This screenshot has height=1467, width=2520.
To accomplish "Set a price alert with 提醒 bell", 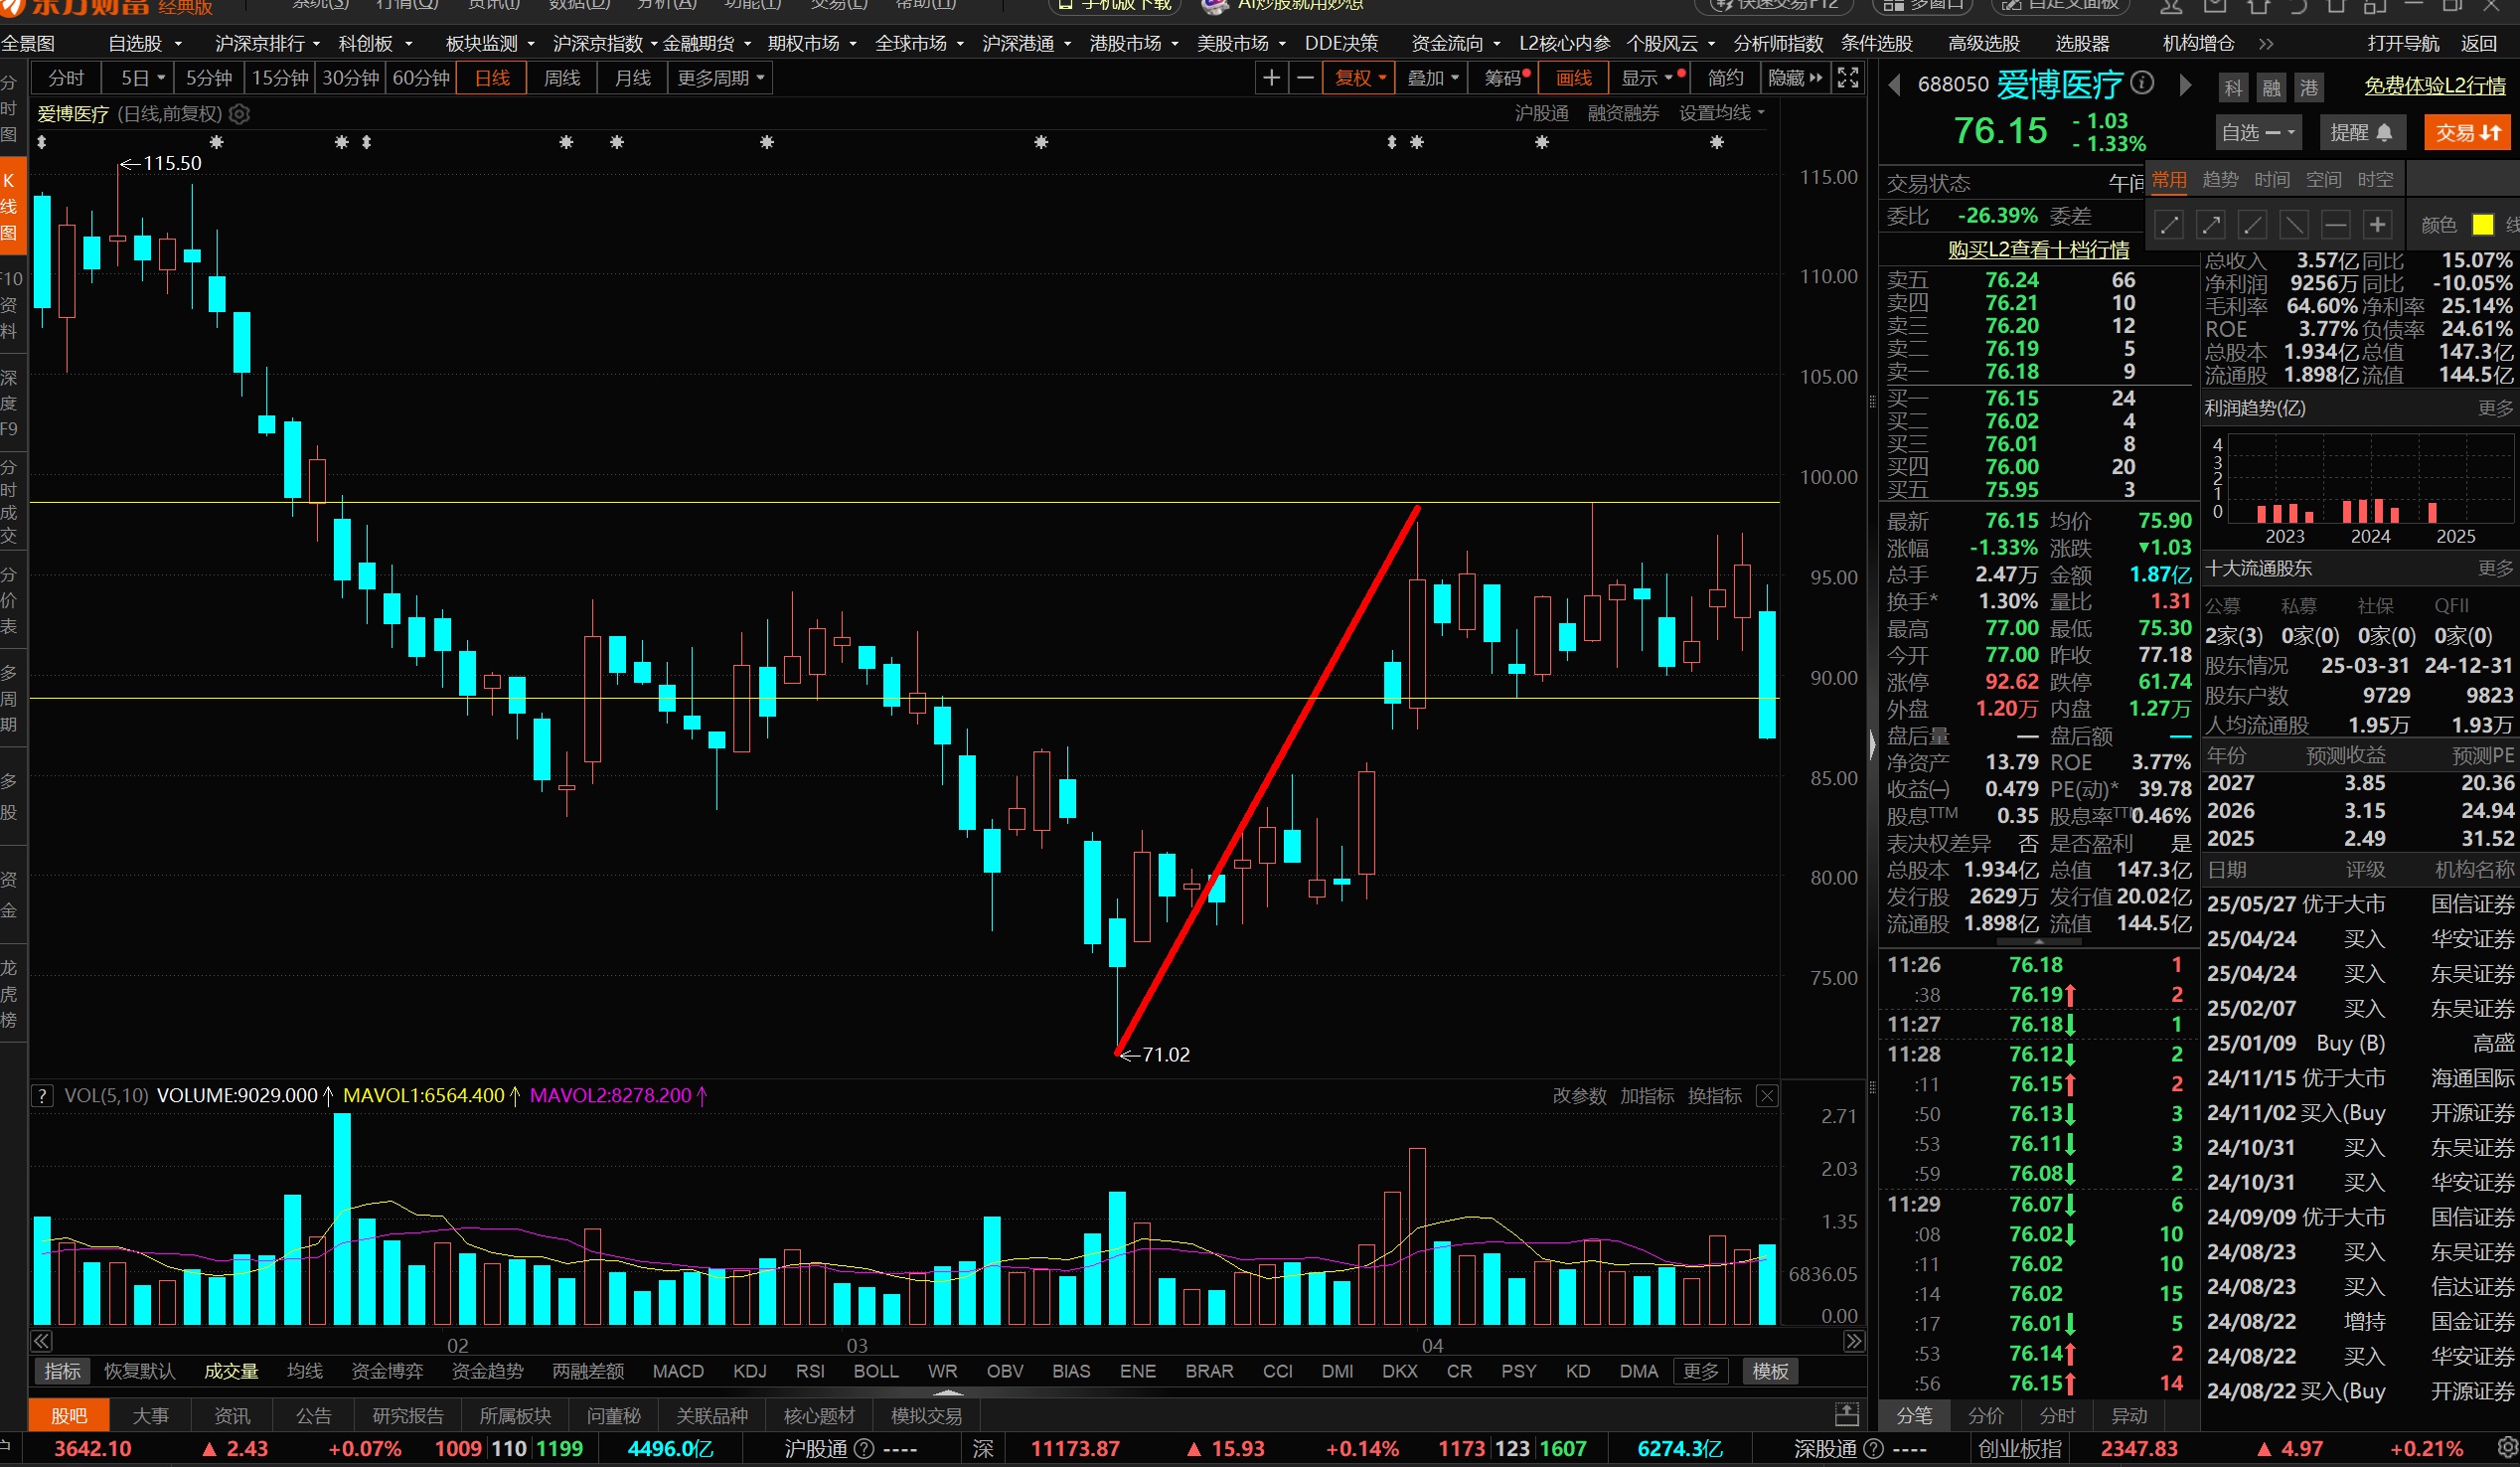I will tap(2361, 133).
